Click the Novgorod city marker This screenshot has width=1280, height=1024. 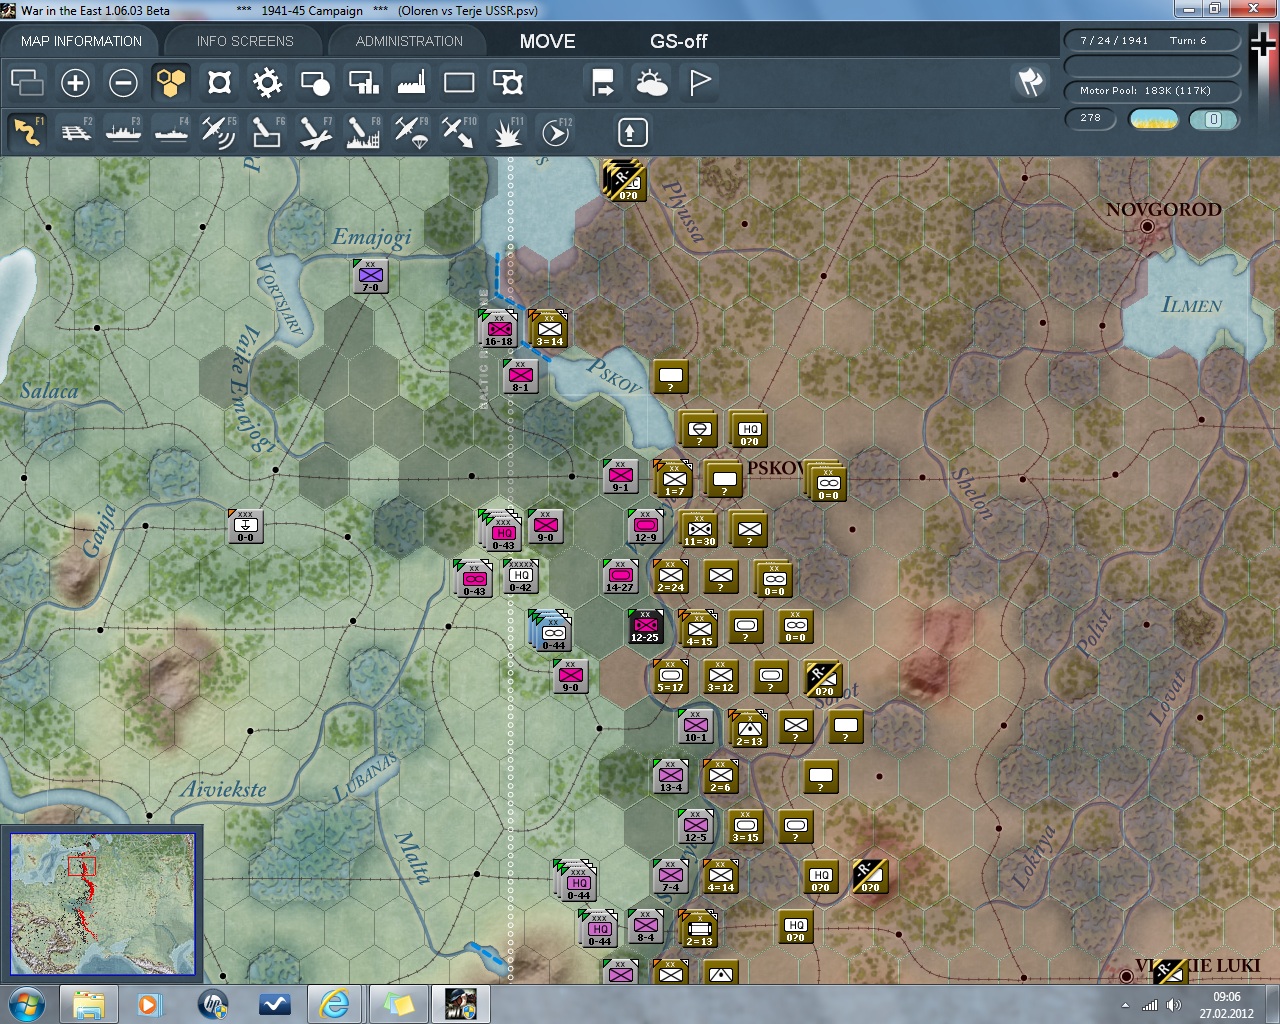click(1147, 227)
